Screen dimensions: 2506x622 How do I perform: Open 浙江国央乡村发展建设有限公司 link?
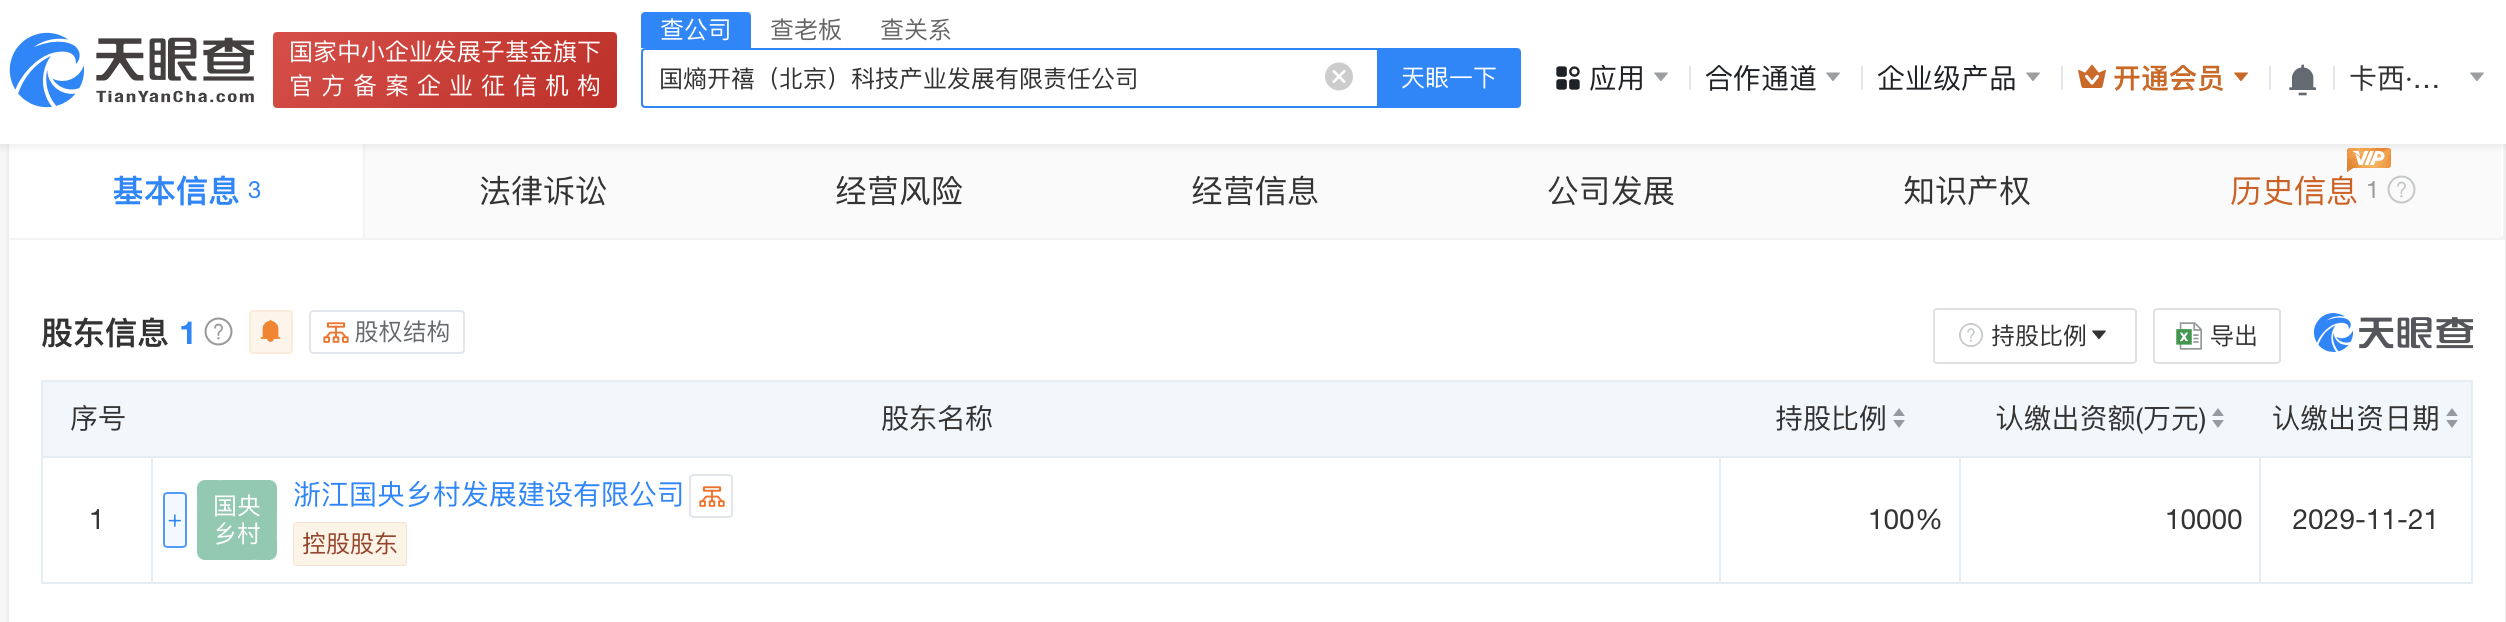click(x=488, y=495)
